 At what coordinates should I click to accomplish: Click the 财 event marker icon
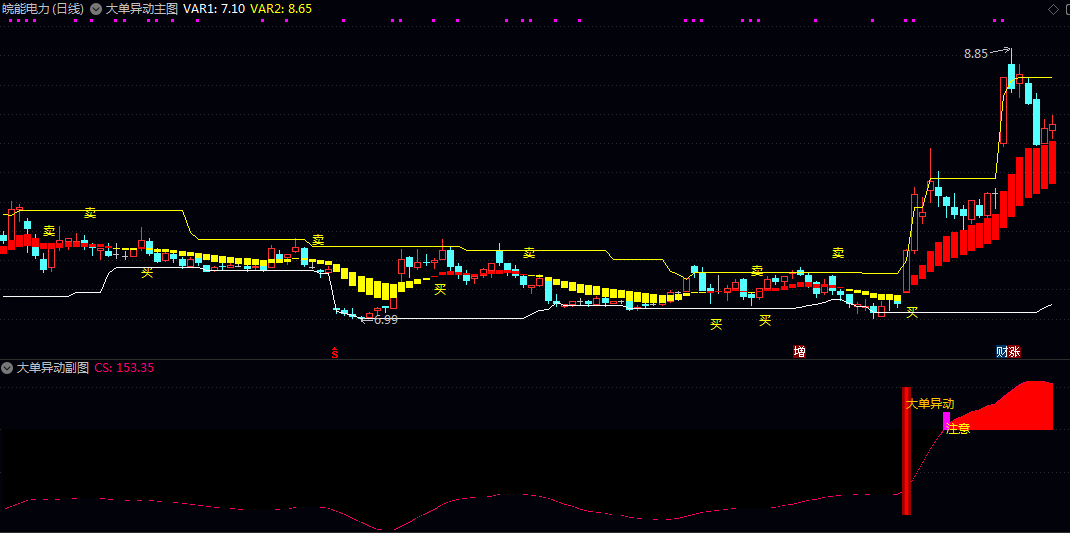click(1002, 352)
